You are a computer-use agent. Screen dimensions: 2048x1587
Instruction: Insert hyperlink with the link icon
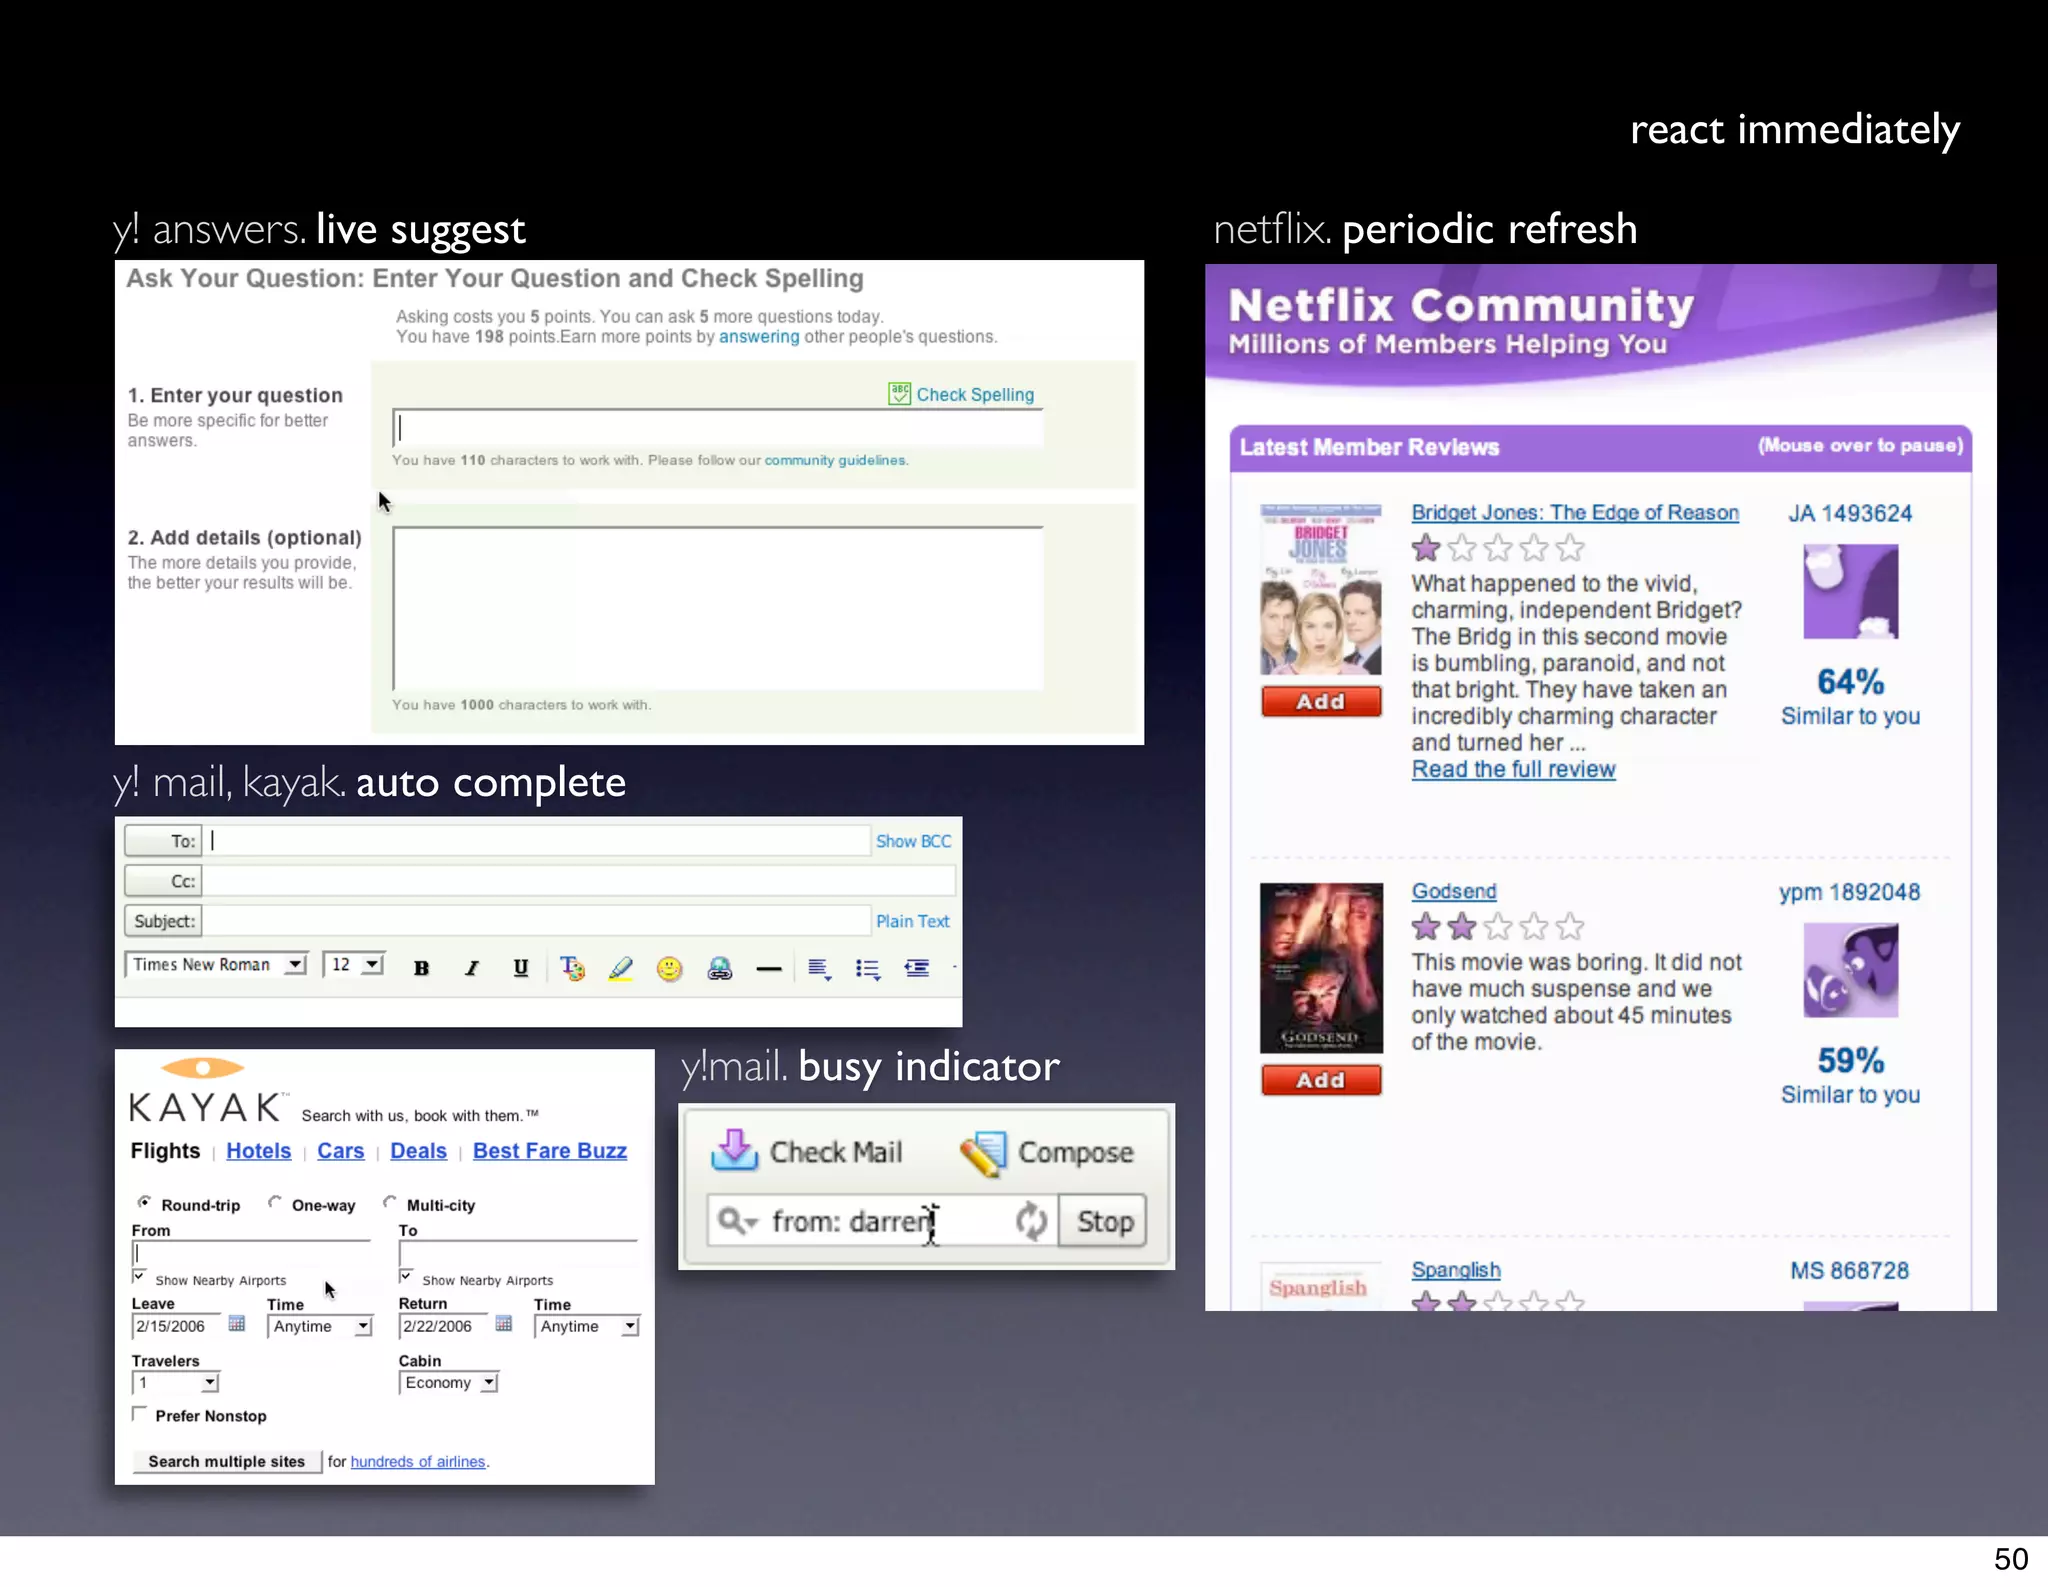click(x=719, y=967)
